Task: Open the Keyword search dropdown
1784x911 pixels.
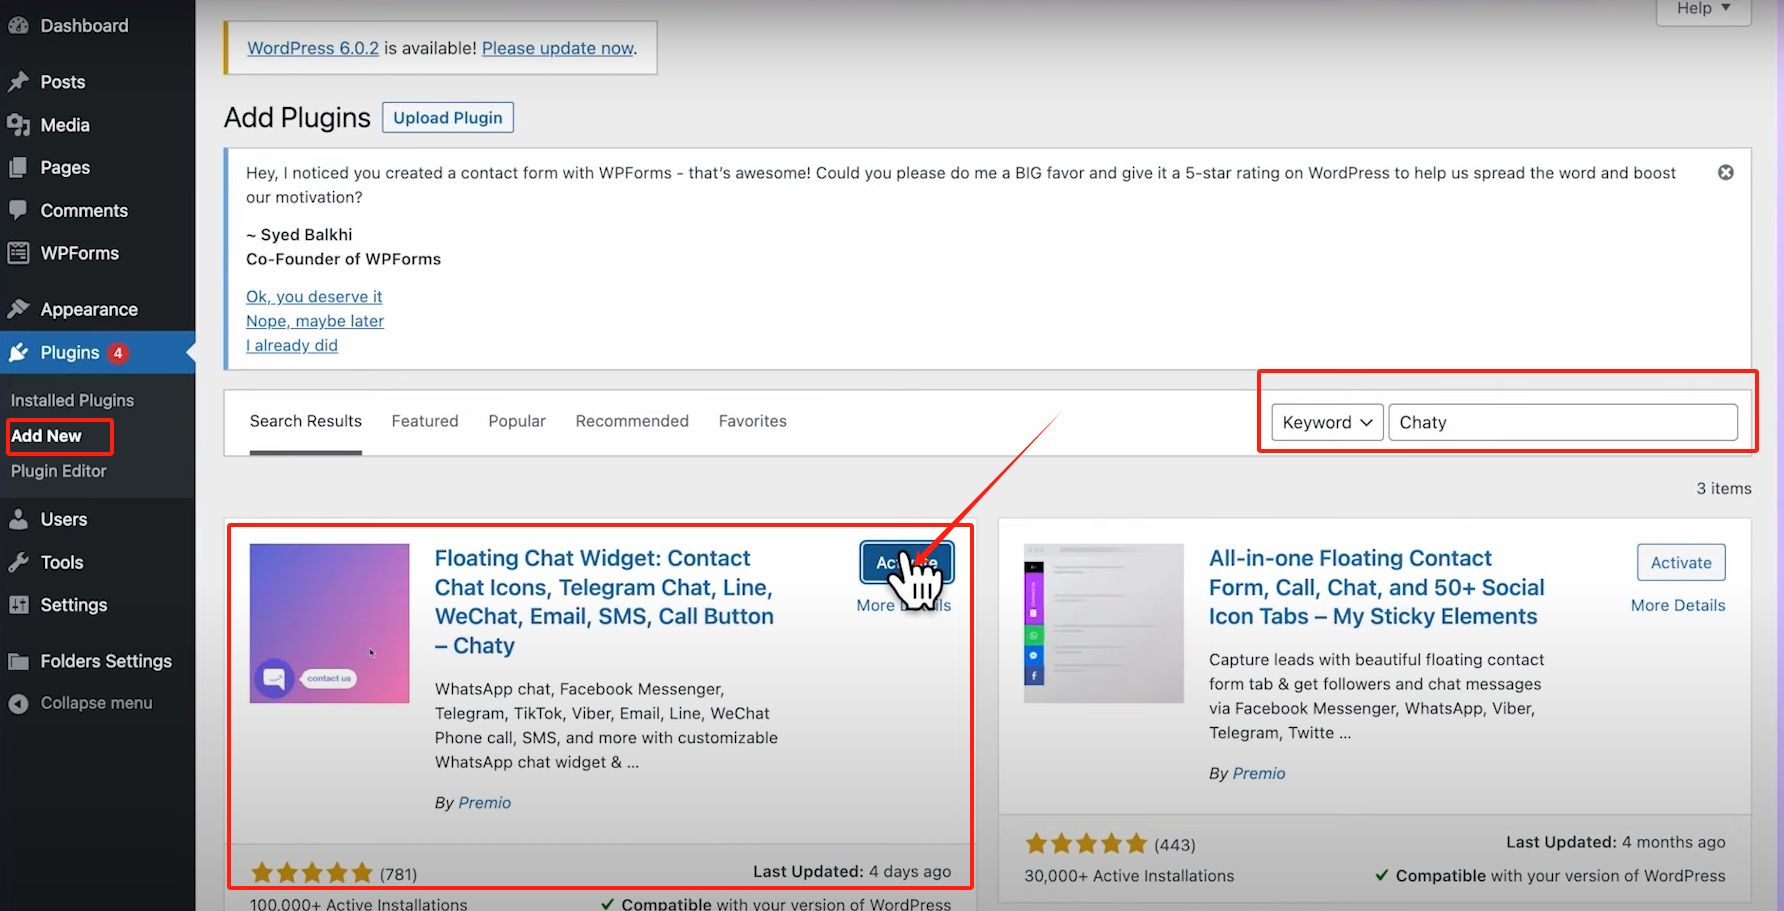Action: click(1326, 422)
